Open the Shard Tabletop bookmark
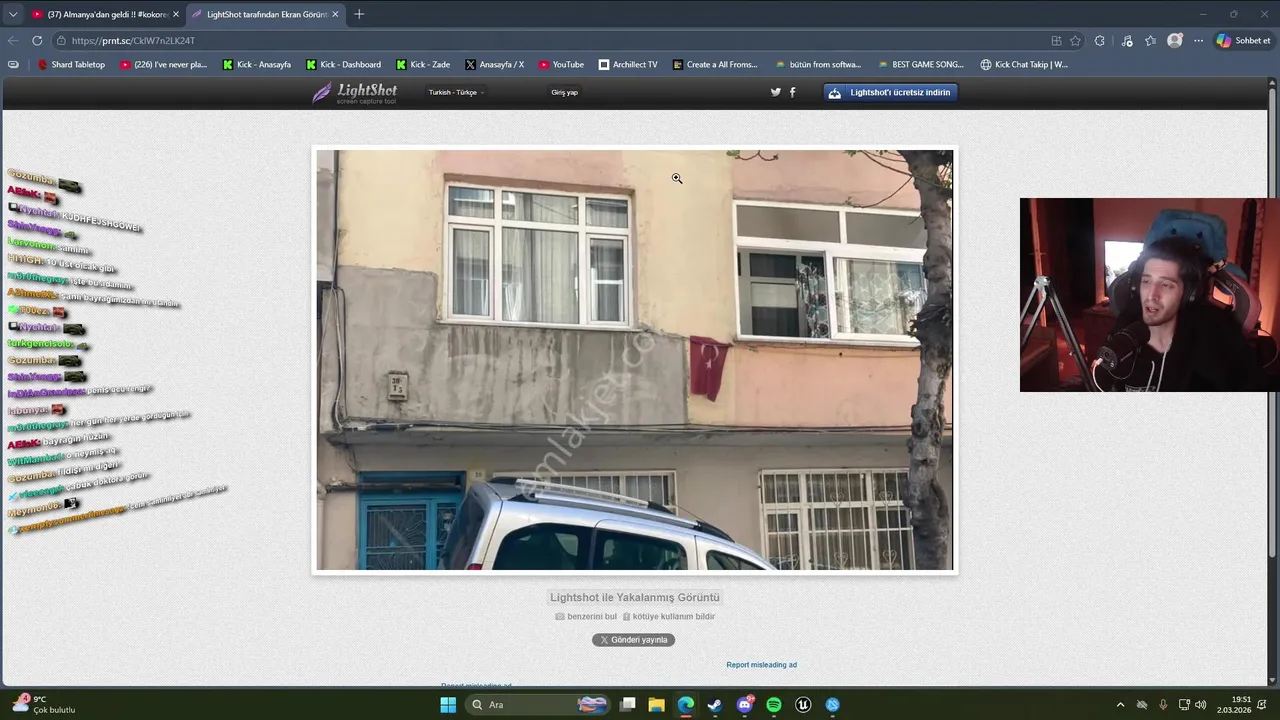Image resolution: width=1280 pixels, height=720 pixels. (71, 65)
